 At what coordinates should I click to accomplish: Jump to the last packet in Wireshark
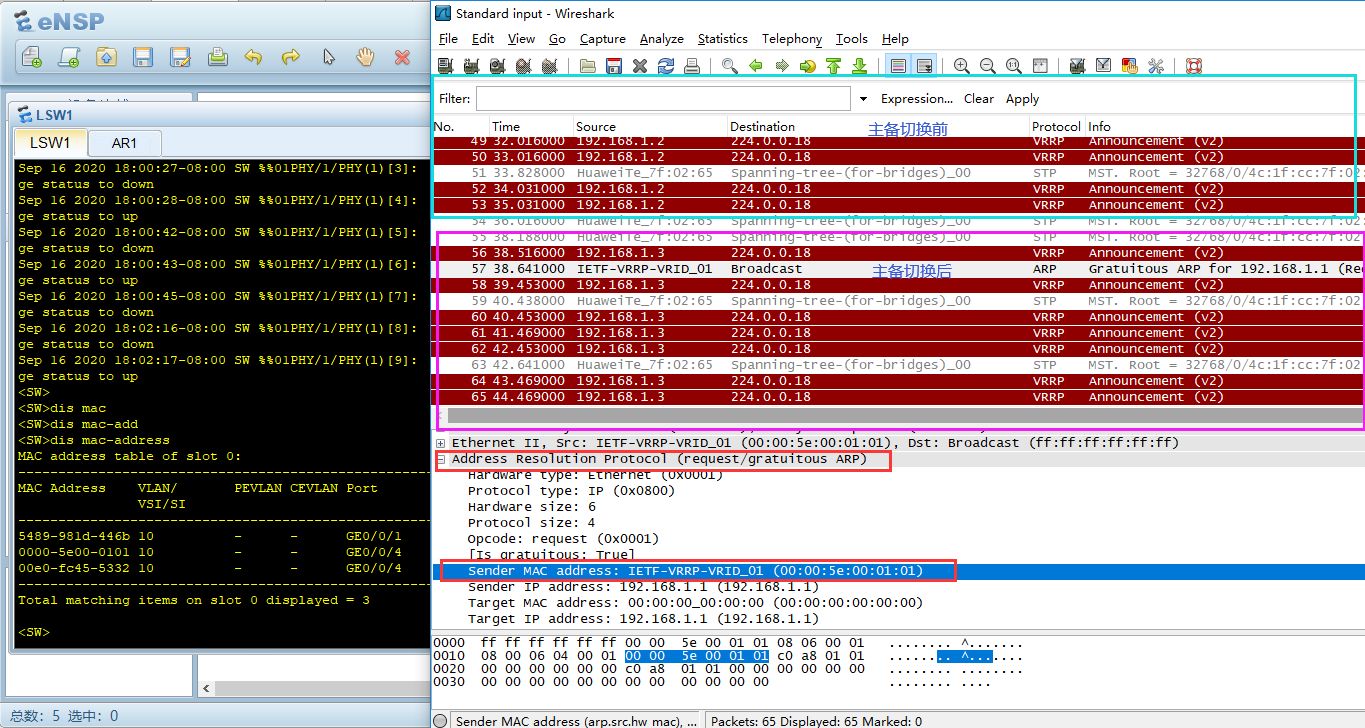tap(860, 66)
